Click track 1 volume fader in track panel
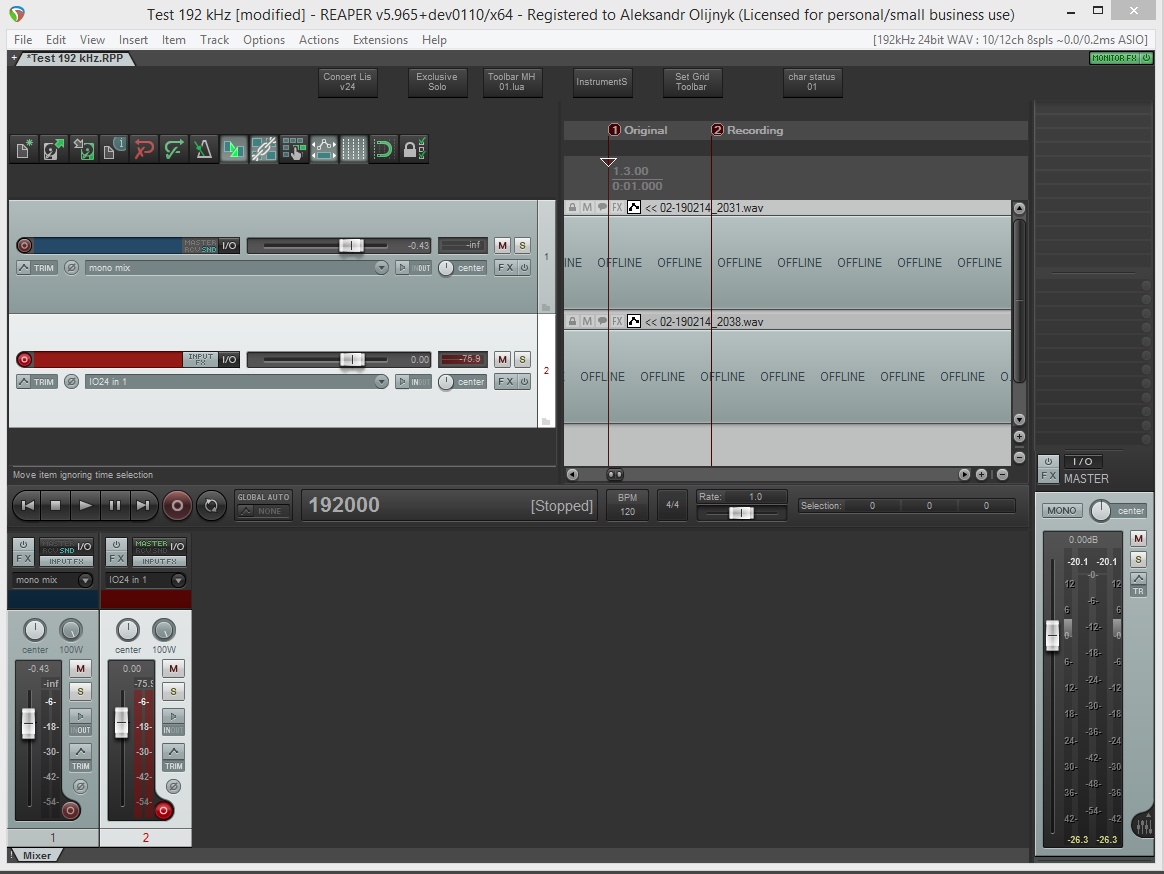The width and height of the screenshot is (1164, 874). tap(351, 246)
